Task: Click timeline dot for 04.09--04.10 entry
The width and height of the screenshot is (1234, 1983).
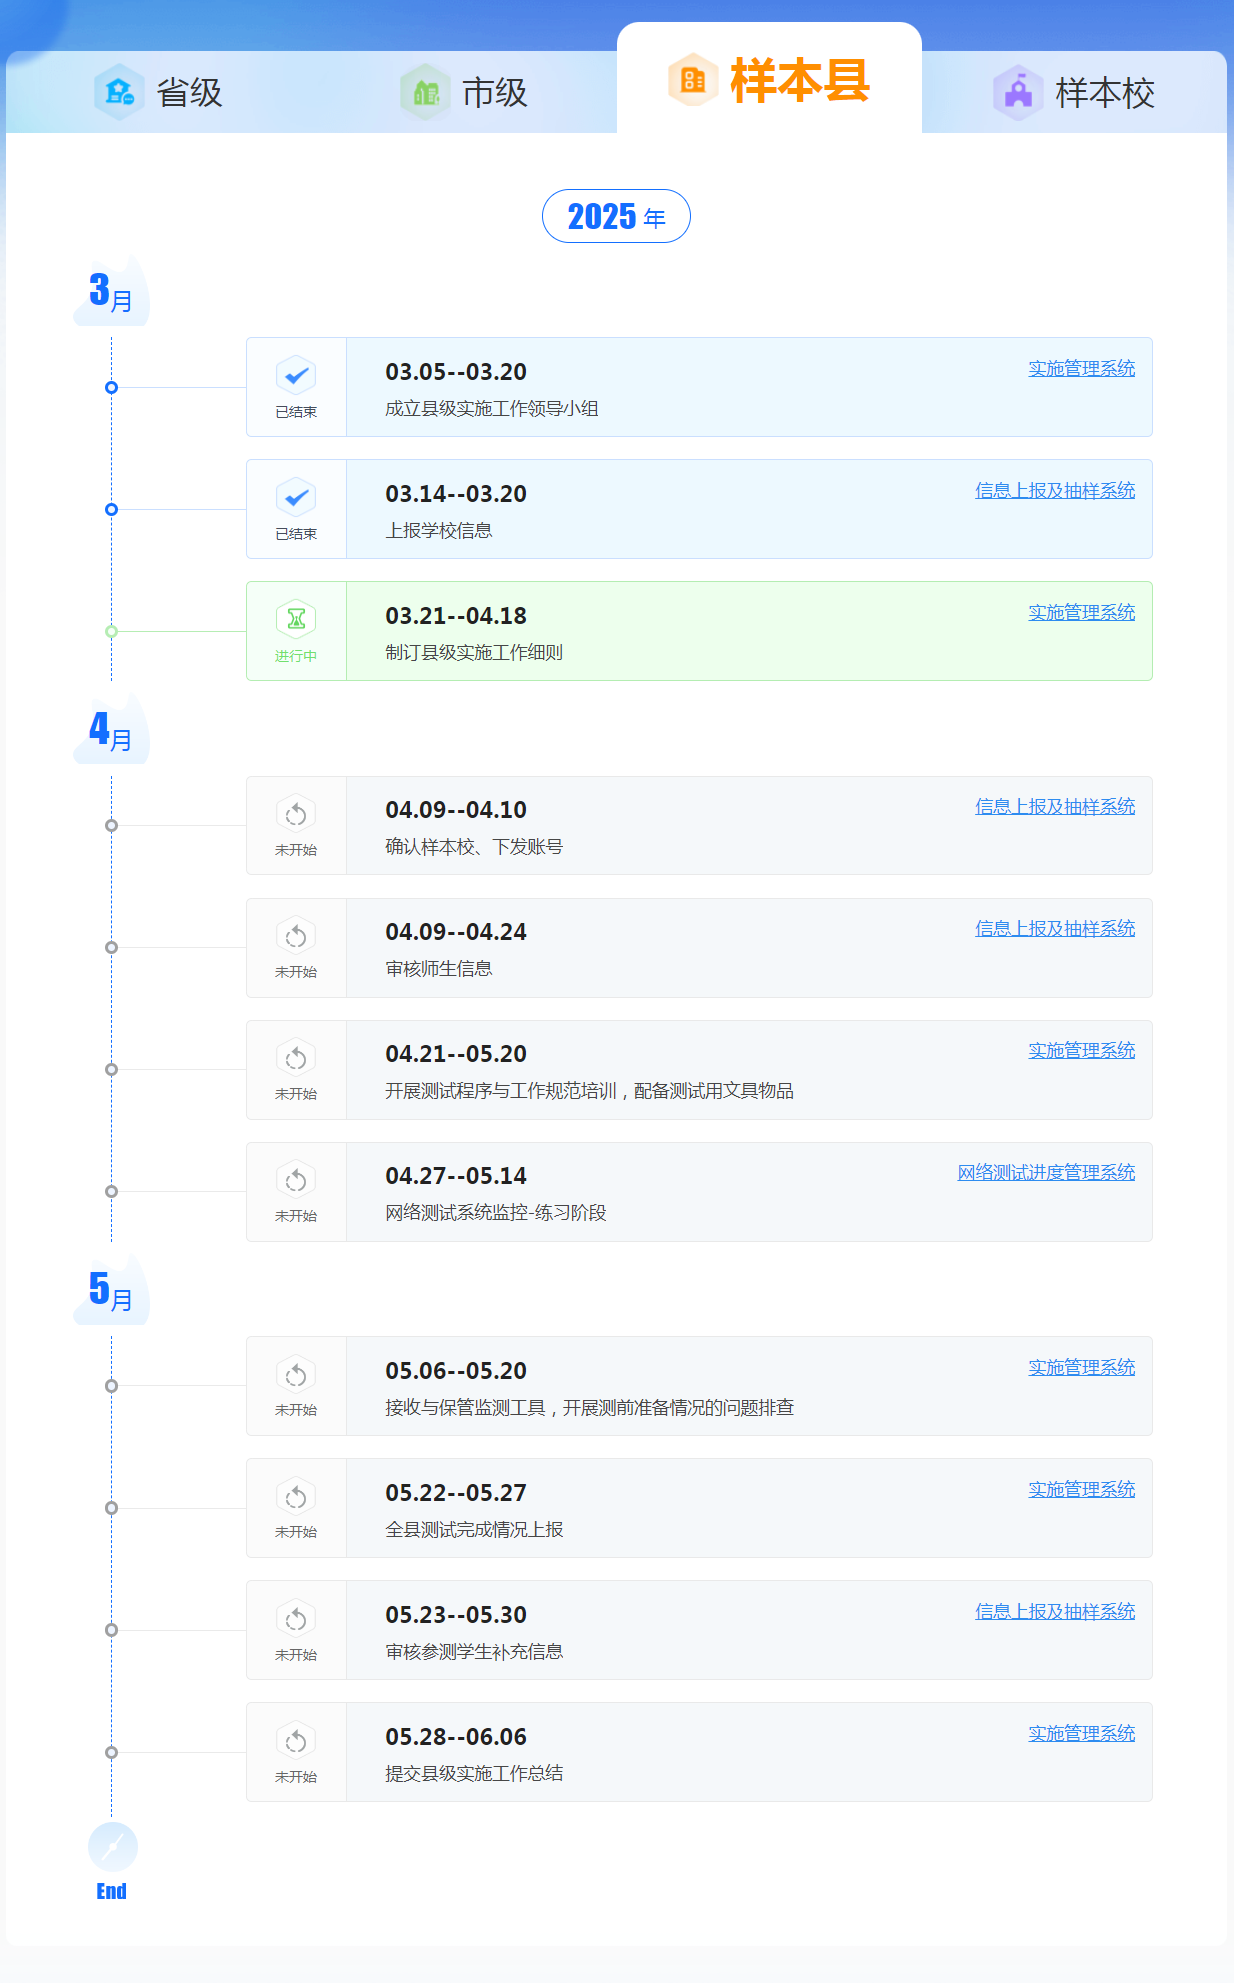Action: 112,825
